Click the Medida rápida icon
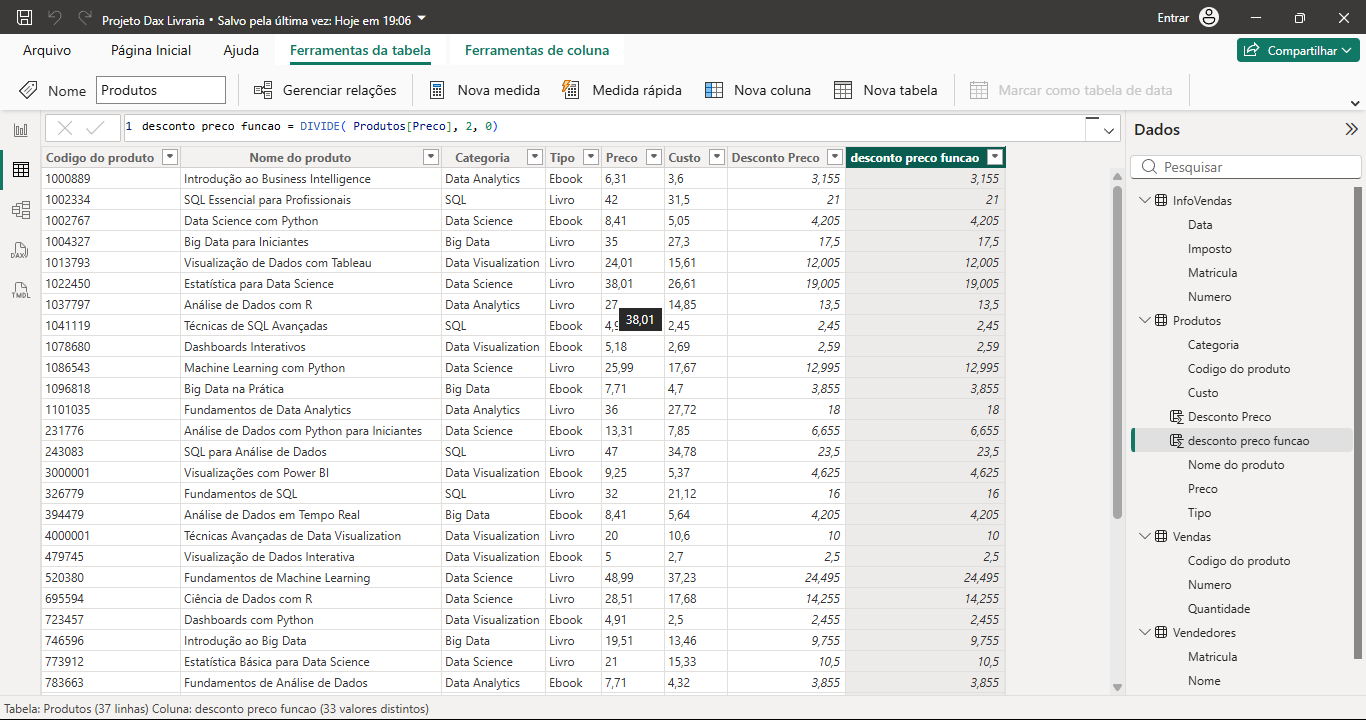1366x720 pixels. [571, 90]
